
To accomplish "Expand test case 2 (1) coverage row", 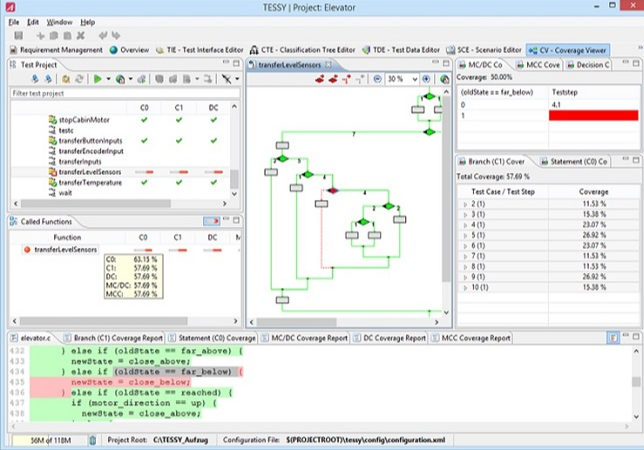I will (x=465, y=204).
